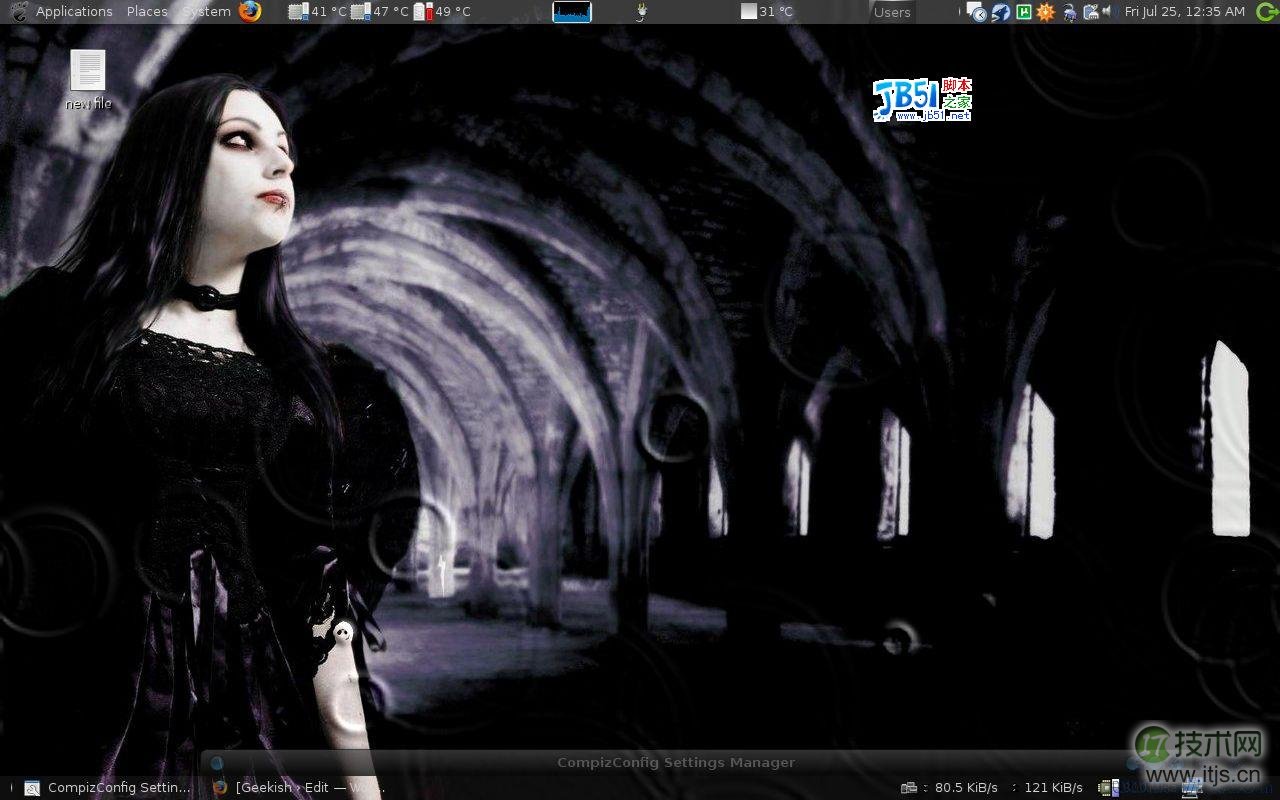
Task: Click the GNOME foot logo icon
Action: 19,12
